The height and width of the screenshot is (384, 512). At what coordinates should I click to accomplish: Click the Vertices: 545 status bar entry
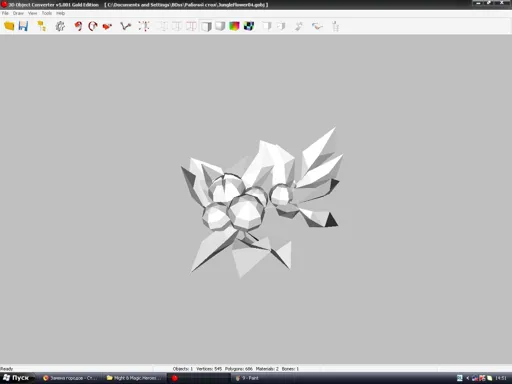point(209,369)
